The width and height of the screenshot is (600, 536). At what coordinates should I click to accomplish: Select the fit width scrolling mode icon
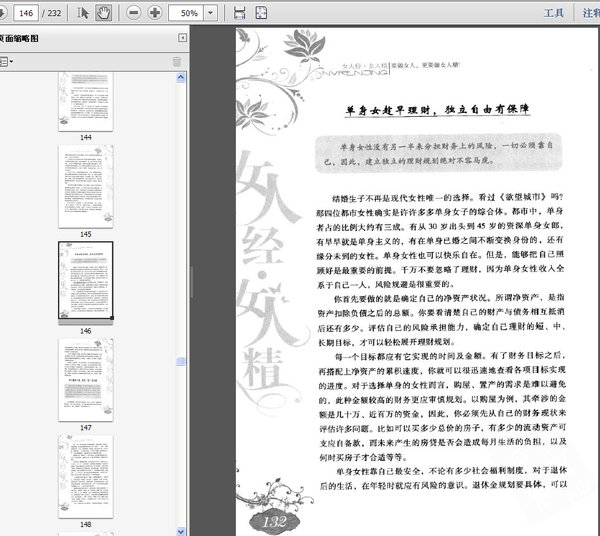(240, 13)
